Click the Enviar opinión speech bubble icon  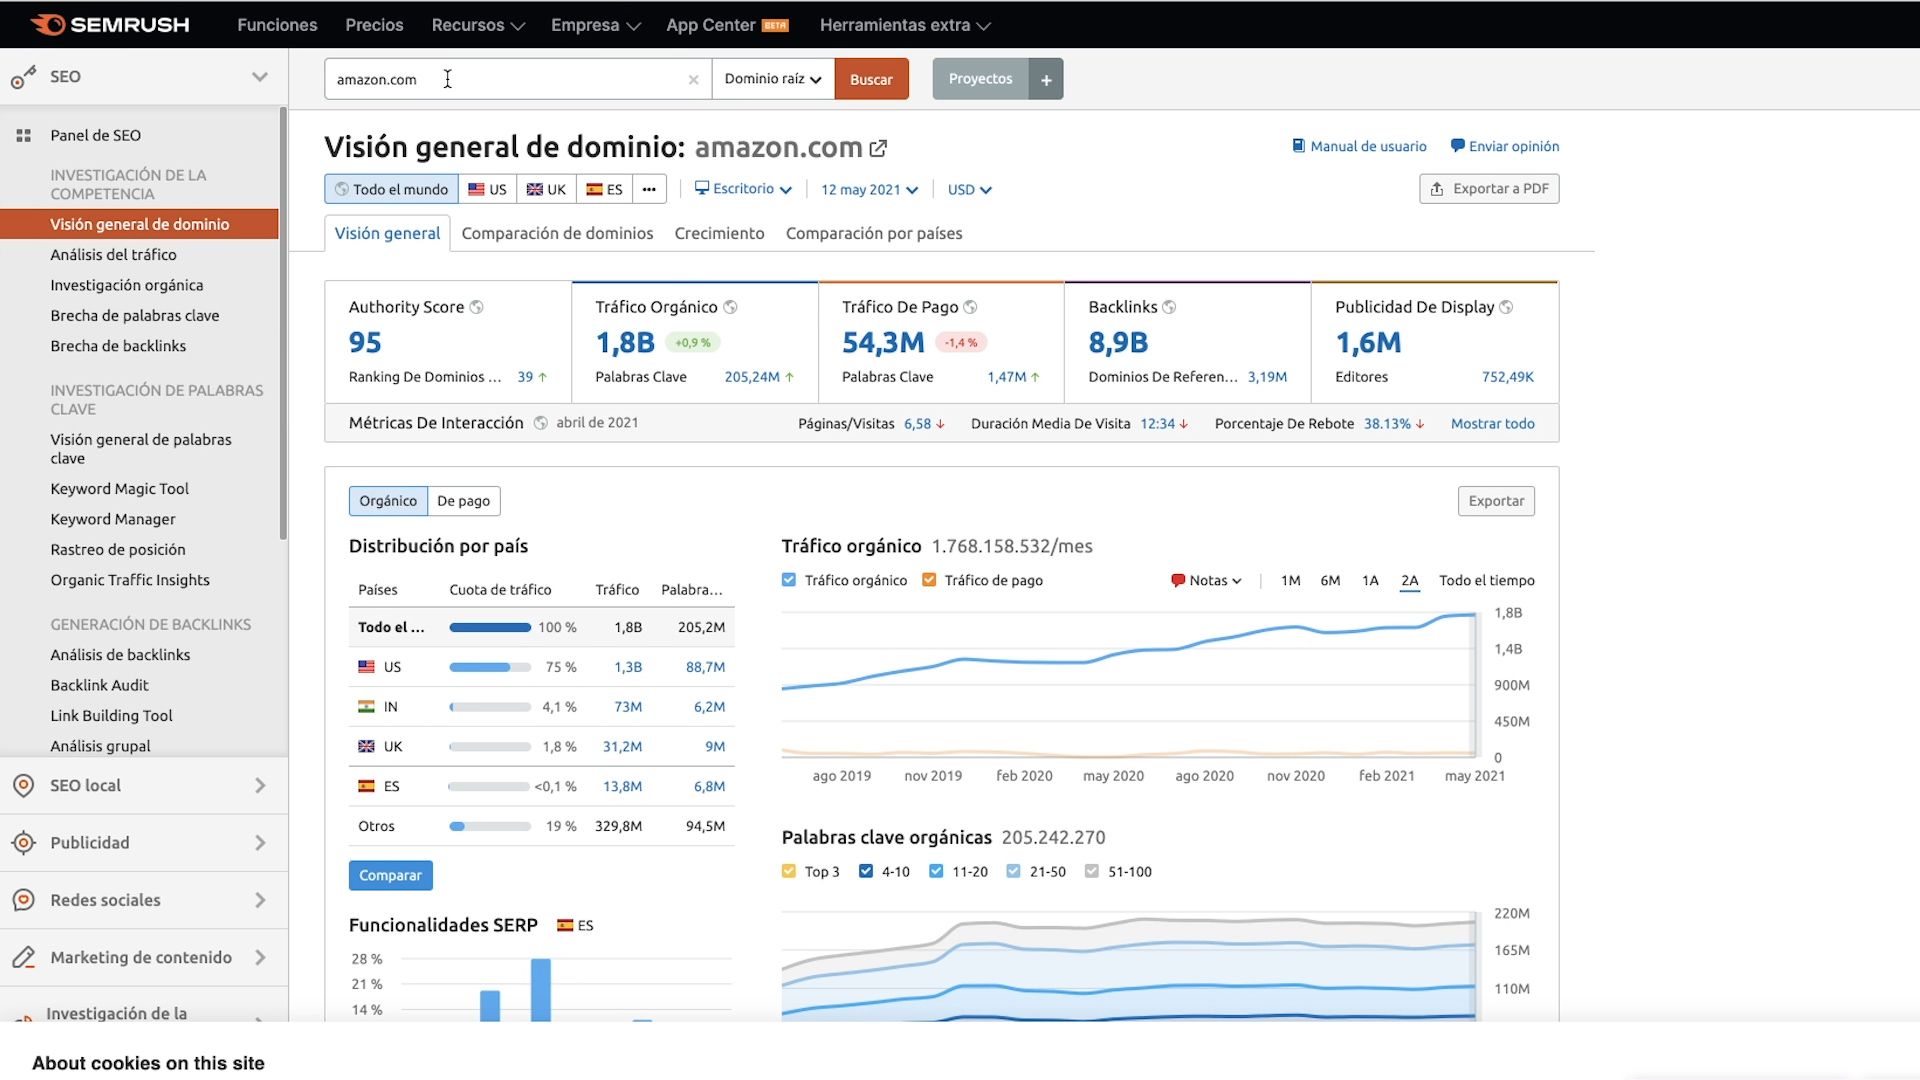pos(1457,146)
